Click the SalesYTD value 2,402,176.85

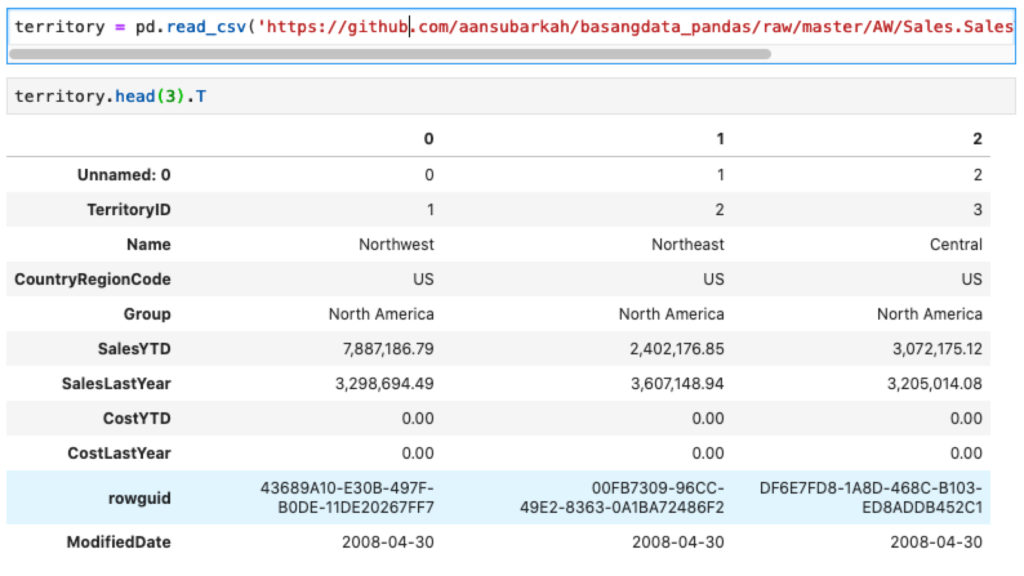click(677, 349)
